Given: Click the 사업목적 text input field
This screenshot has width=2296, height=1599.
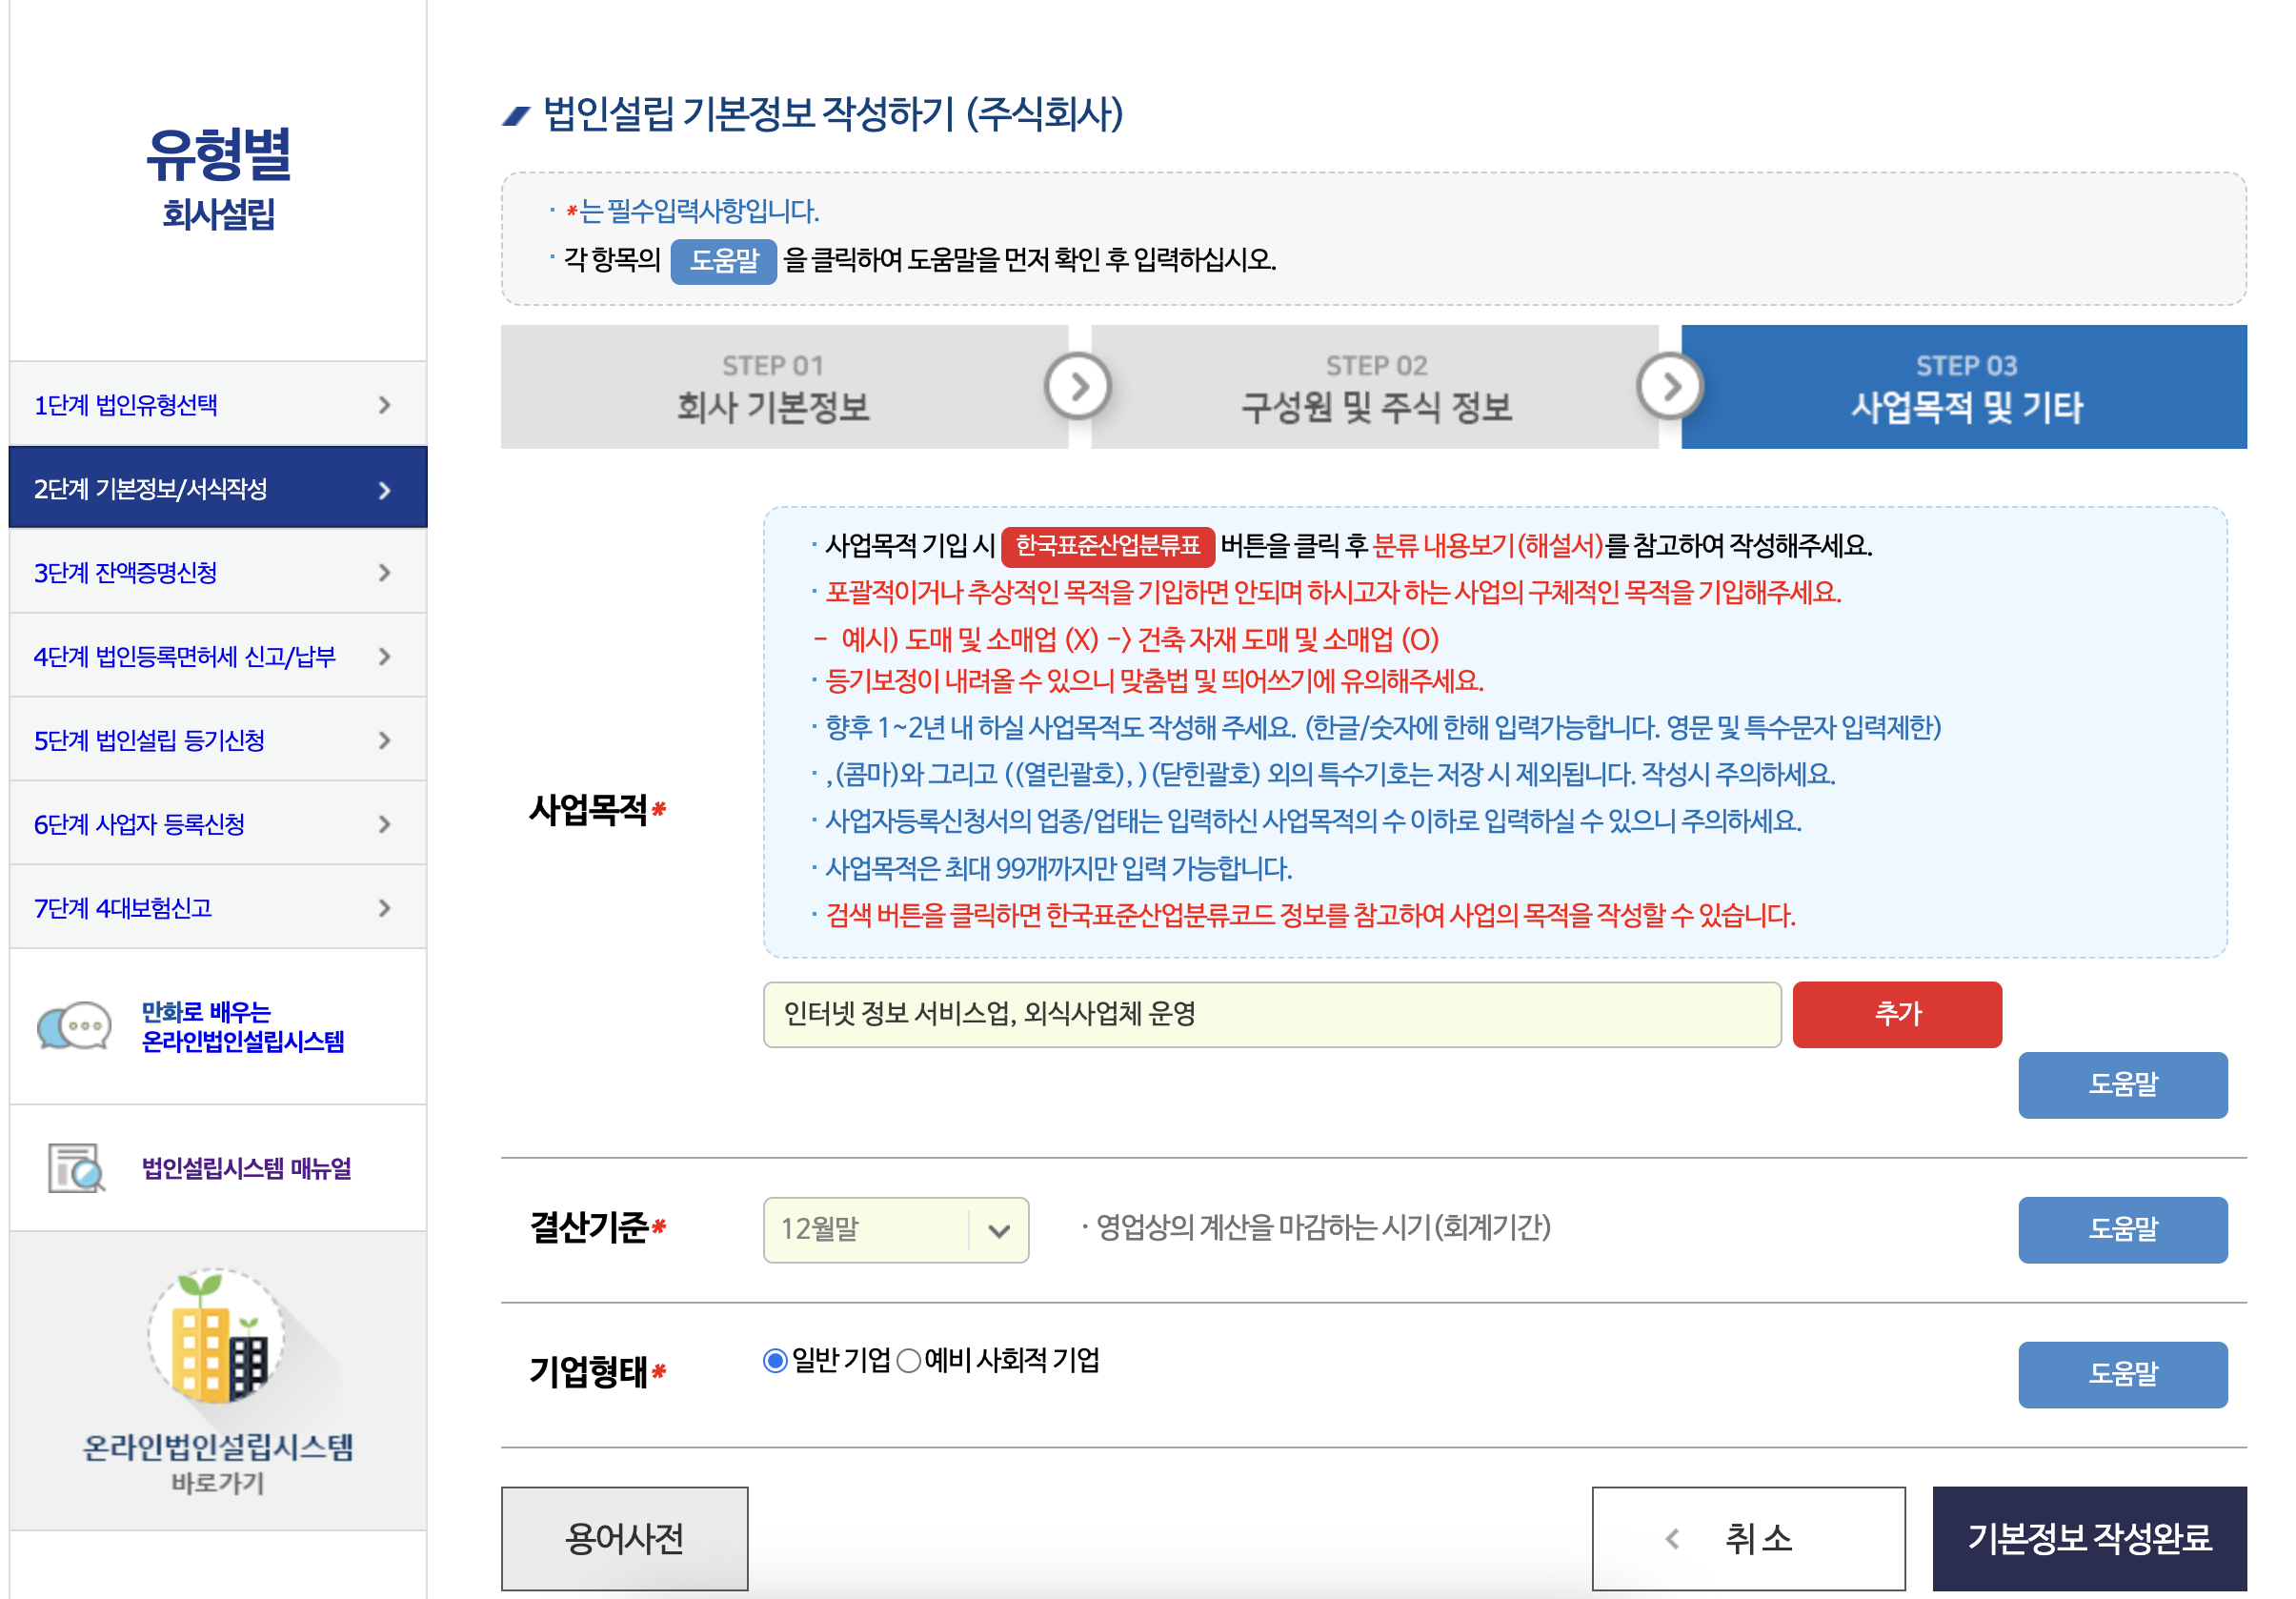Looking at the screenshot, I should coord(1271,1015).
